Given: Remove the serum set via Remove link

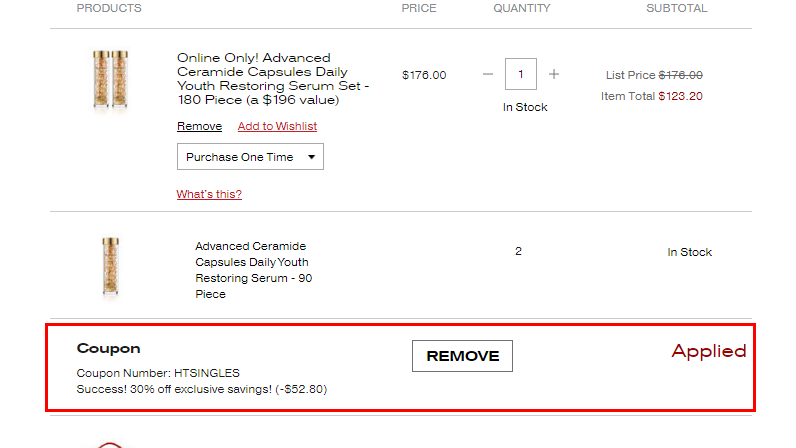Looking at the screenshot, I should click(x=199, y=126).
